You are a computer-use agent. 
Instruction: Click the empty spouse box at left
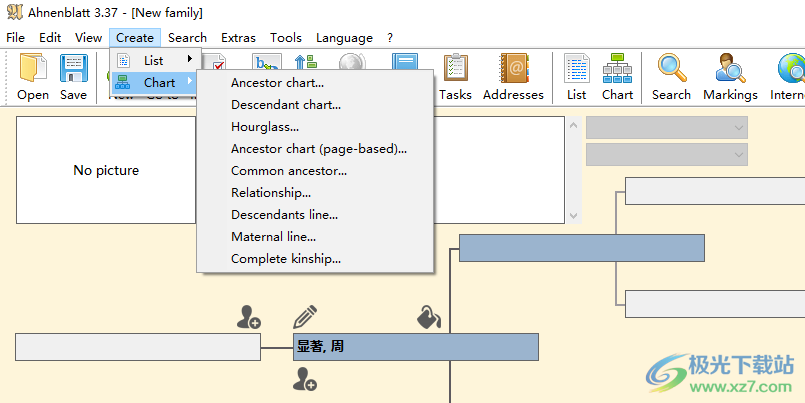coord(138,347)
